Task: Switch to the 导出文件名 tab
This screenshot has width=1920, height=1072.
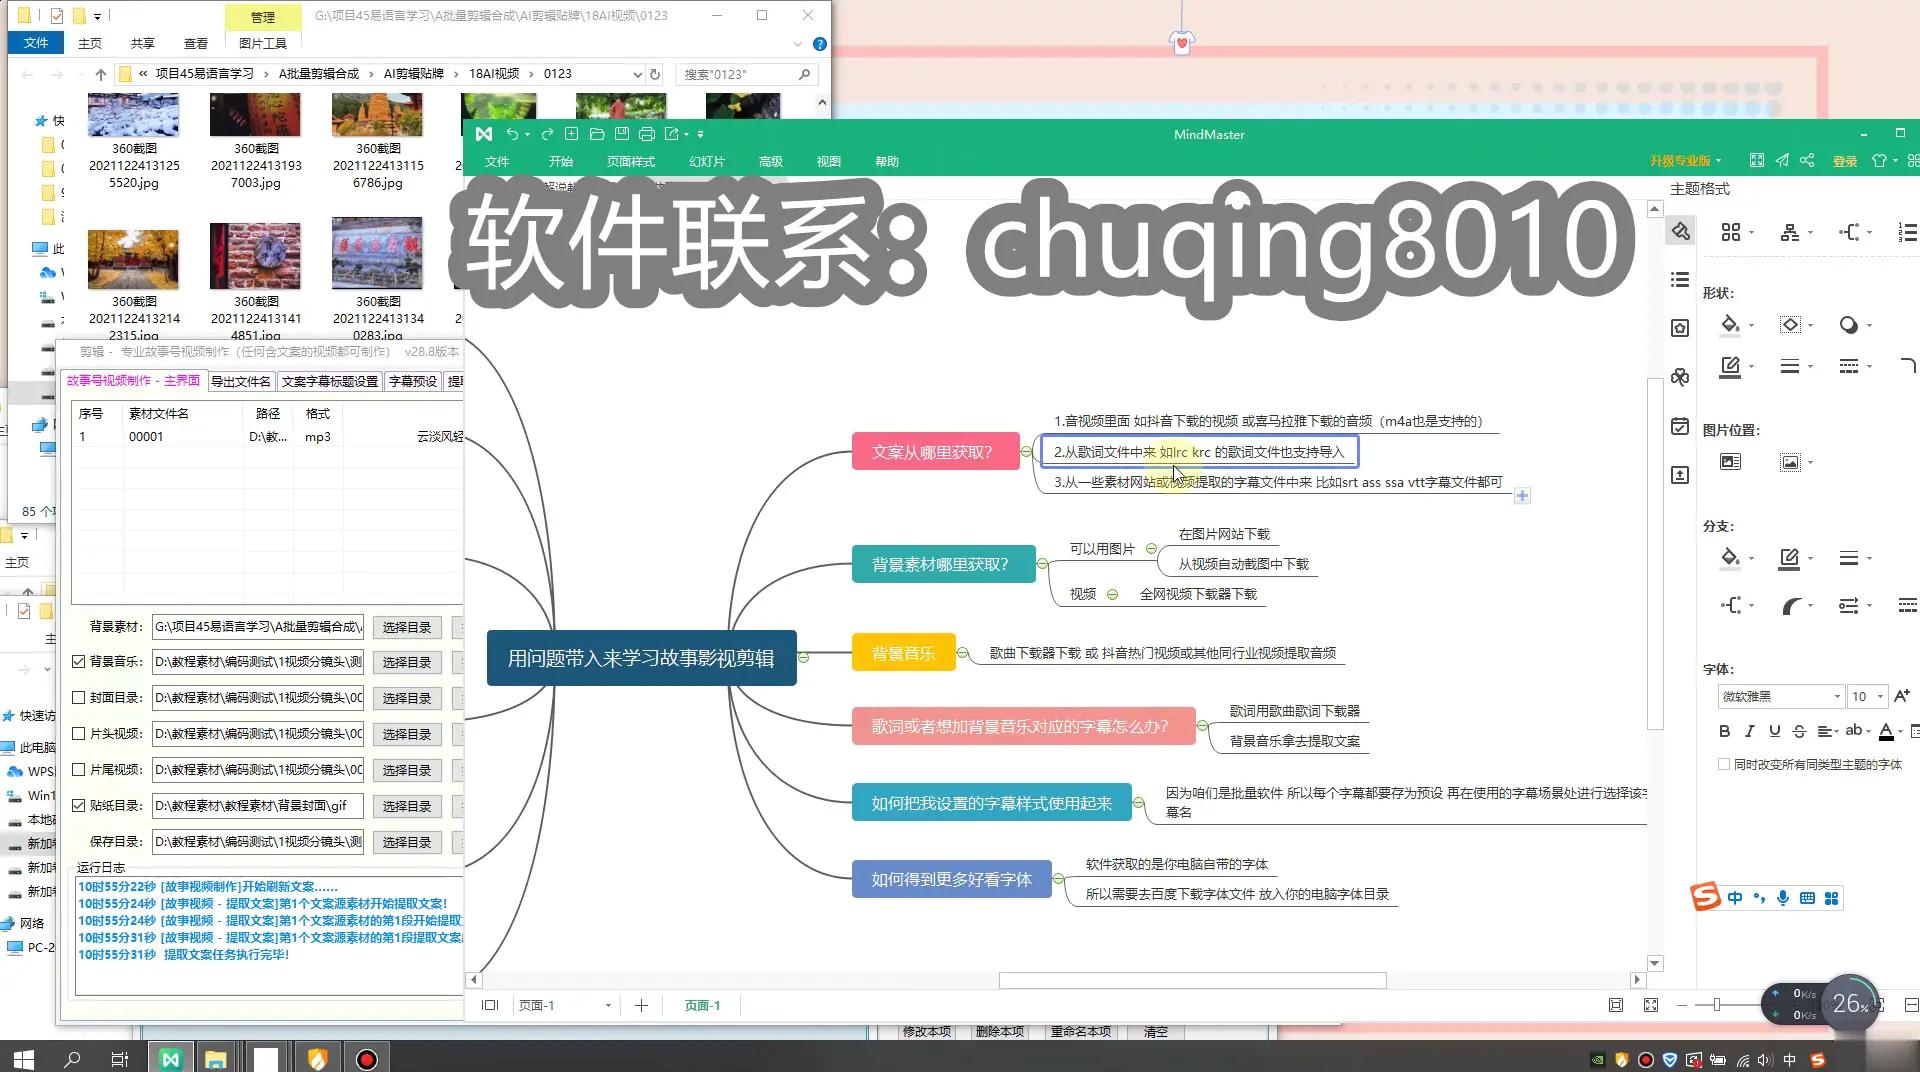Action: 241,381
